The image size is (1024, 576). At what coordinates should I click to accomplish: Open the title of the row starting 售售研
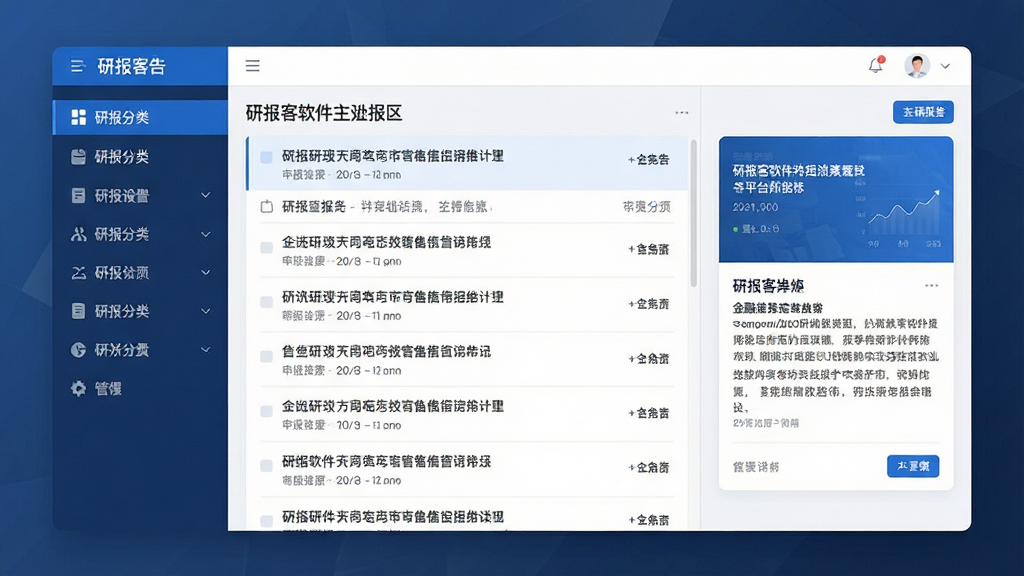[386, 351]
